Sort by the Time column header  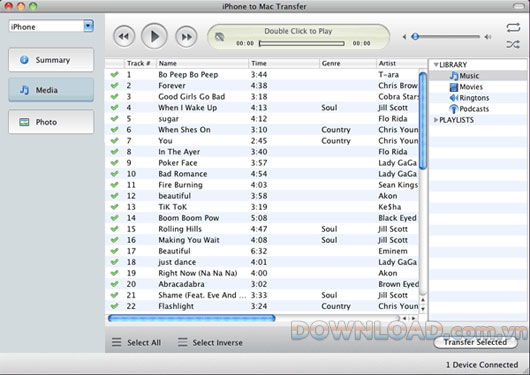pos(284,63)
